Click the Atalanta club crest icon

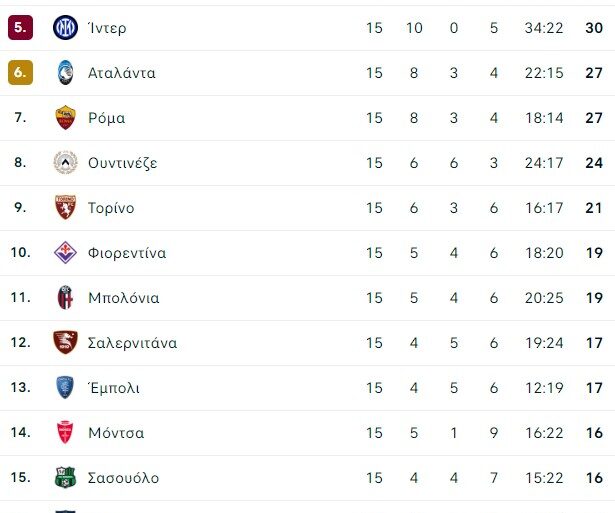point(65,73)
